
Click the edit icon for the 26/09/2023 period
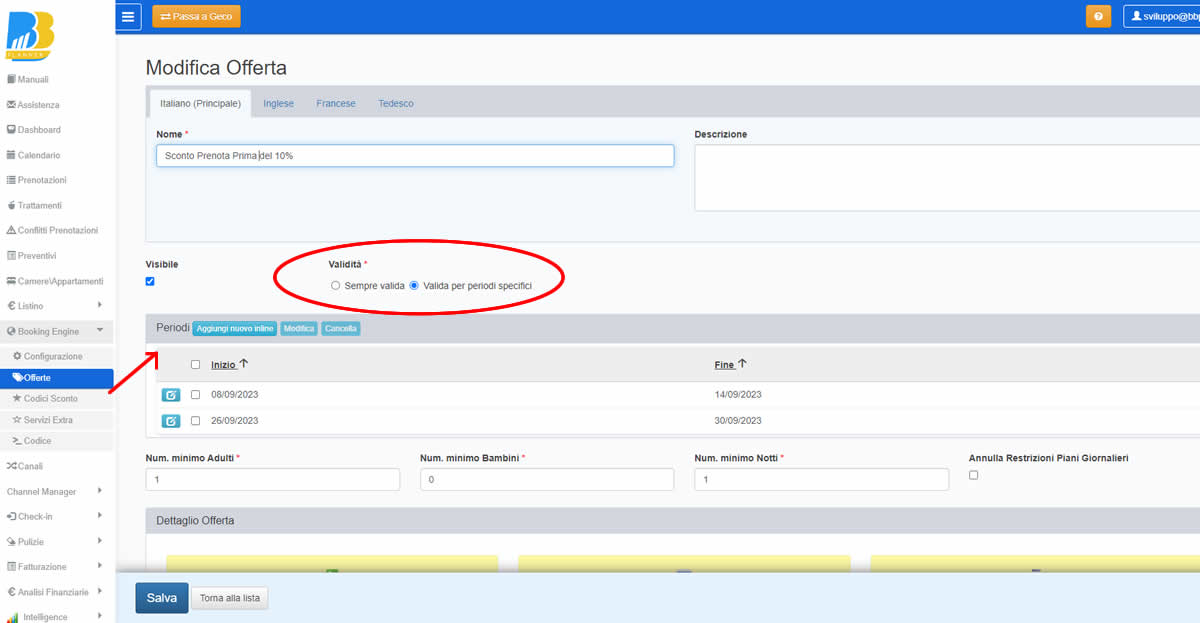(171, 421)
